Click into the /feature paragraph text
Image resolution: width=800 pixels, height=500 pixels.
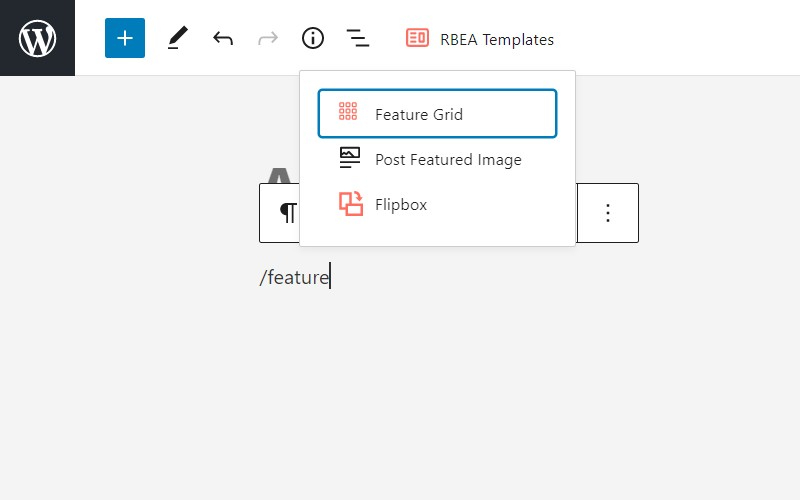point(294,277)
